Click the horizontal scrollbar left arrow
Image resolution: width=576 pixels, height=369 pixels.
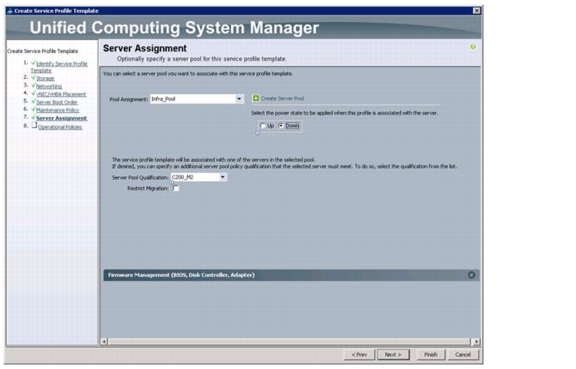tap(104, 342)
